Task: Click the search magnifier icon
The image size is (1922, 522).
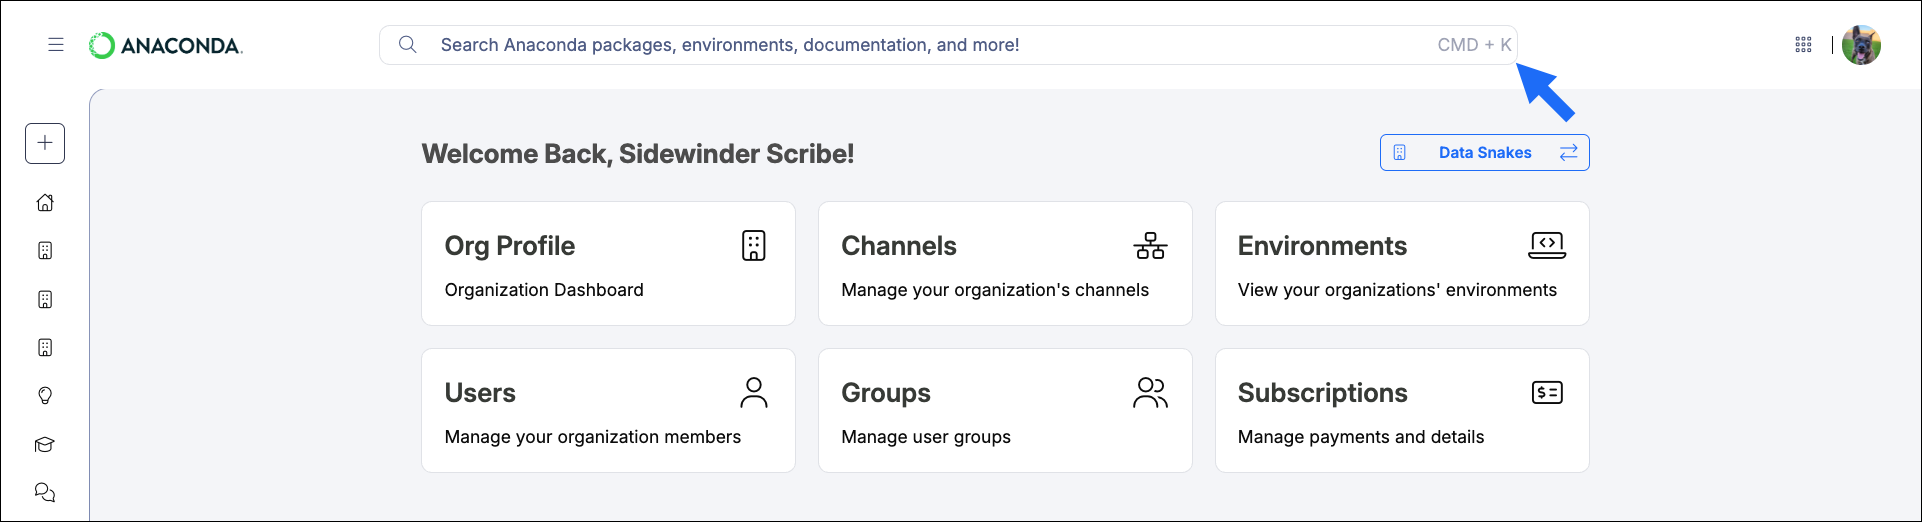Action: pyautogui.click(x=407, y=45)
